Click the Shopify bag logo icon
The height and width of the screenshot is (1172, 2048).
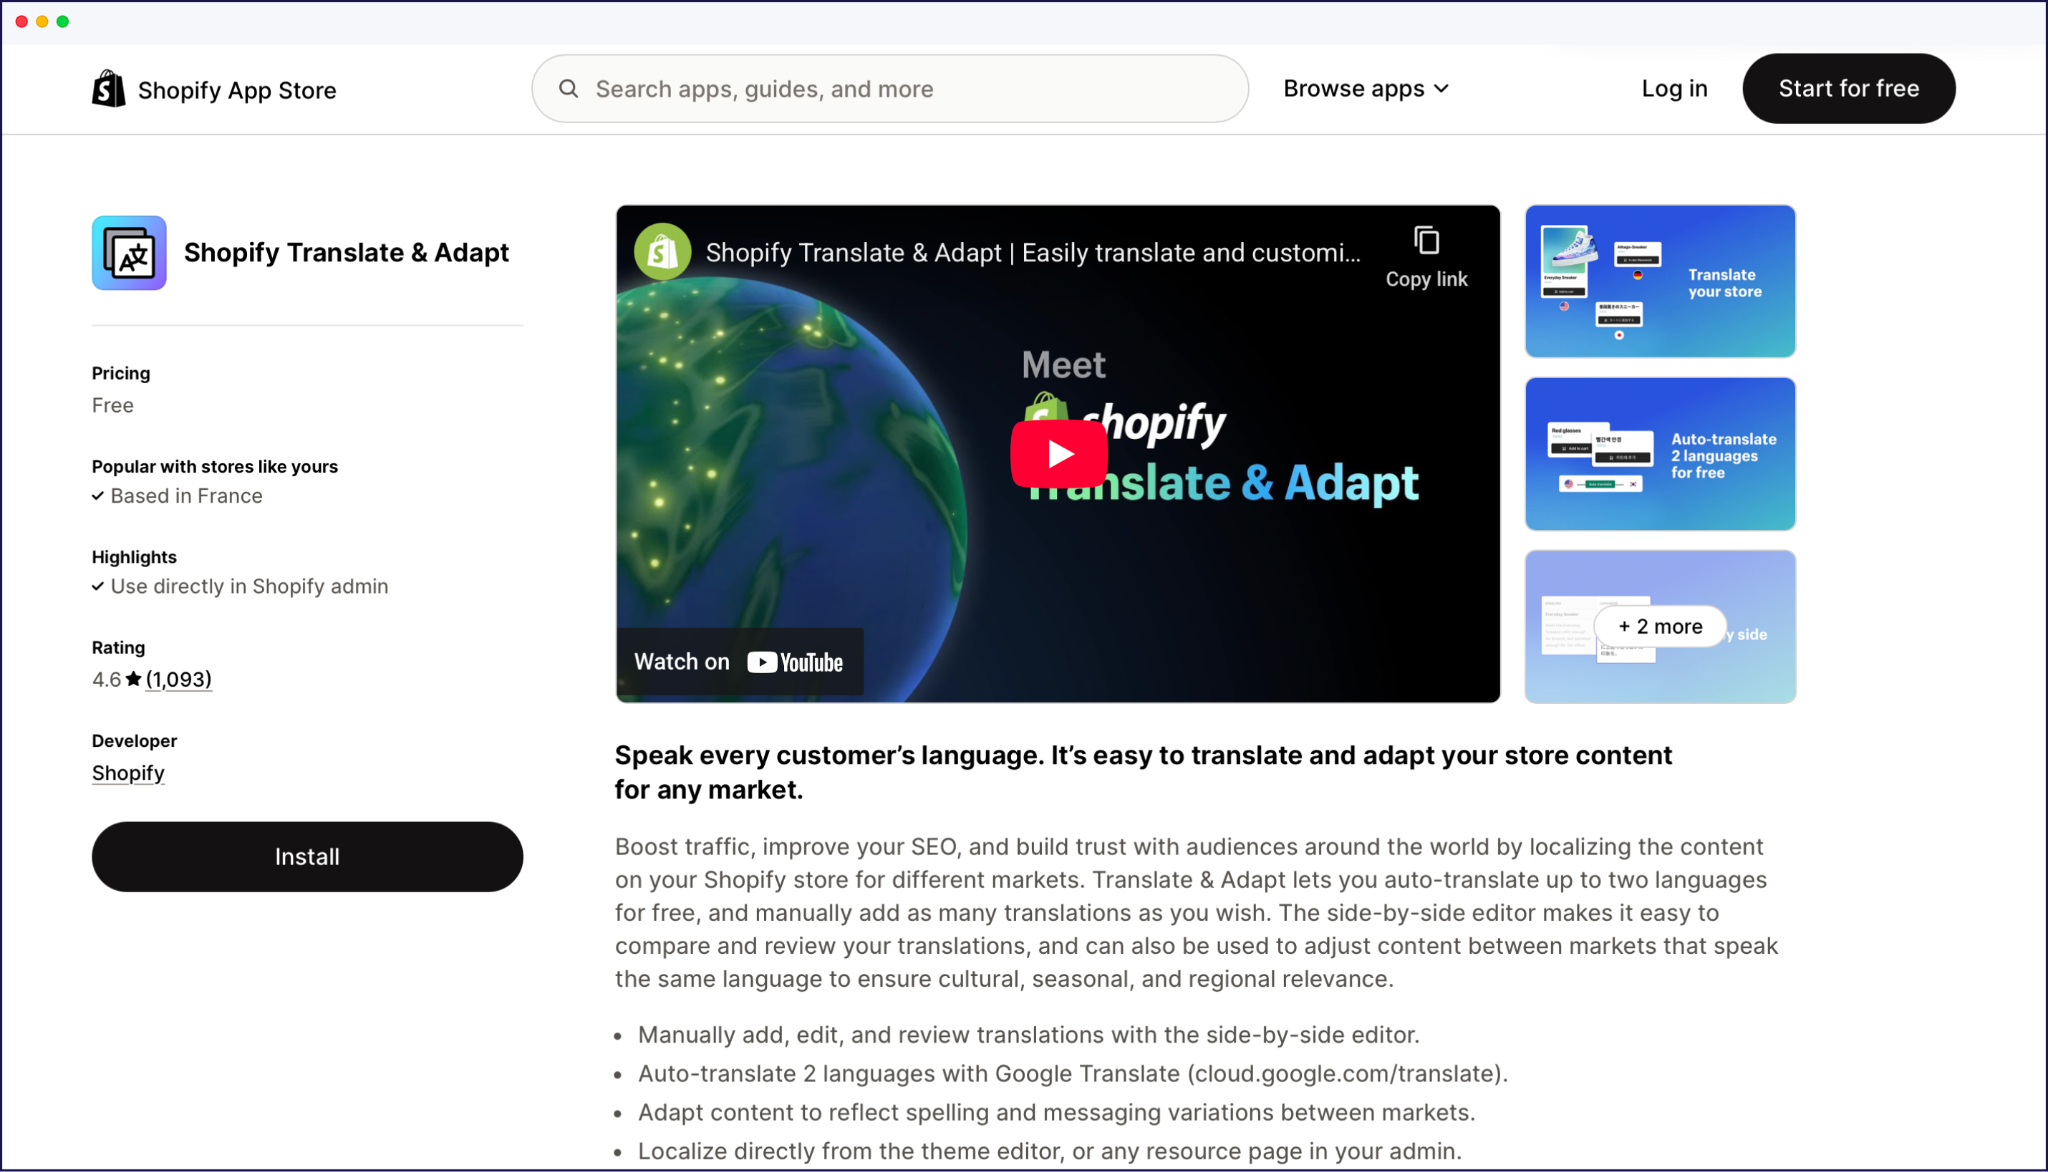coord(108,89)
